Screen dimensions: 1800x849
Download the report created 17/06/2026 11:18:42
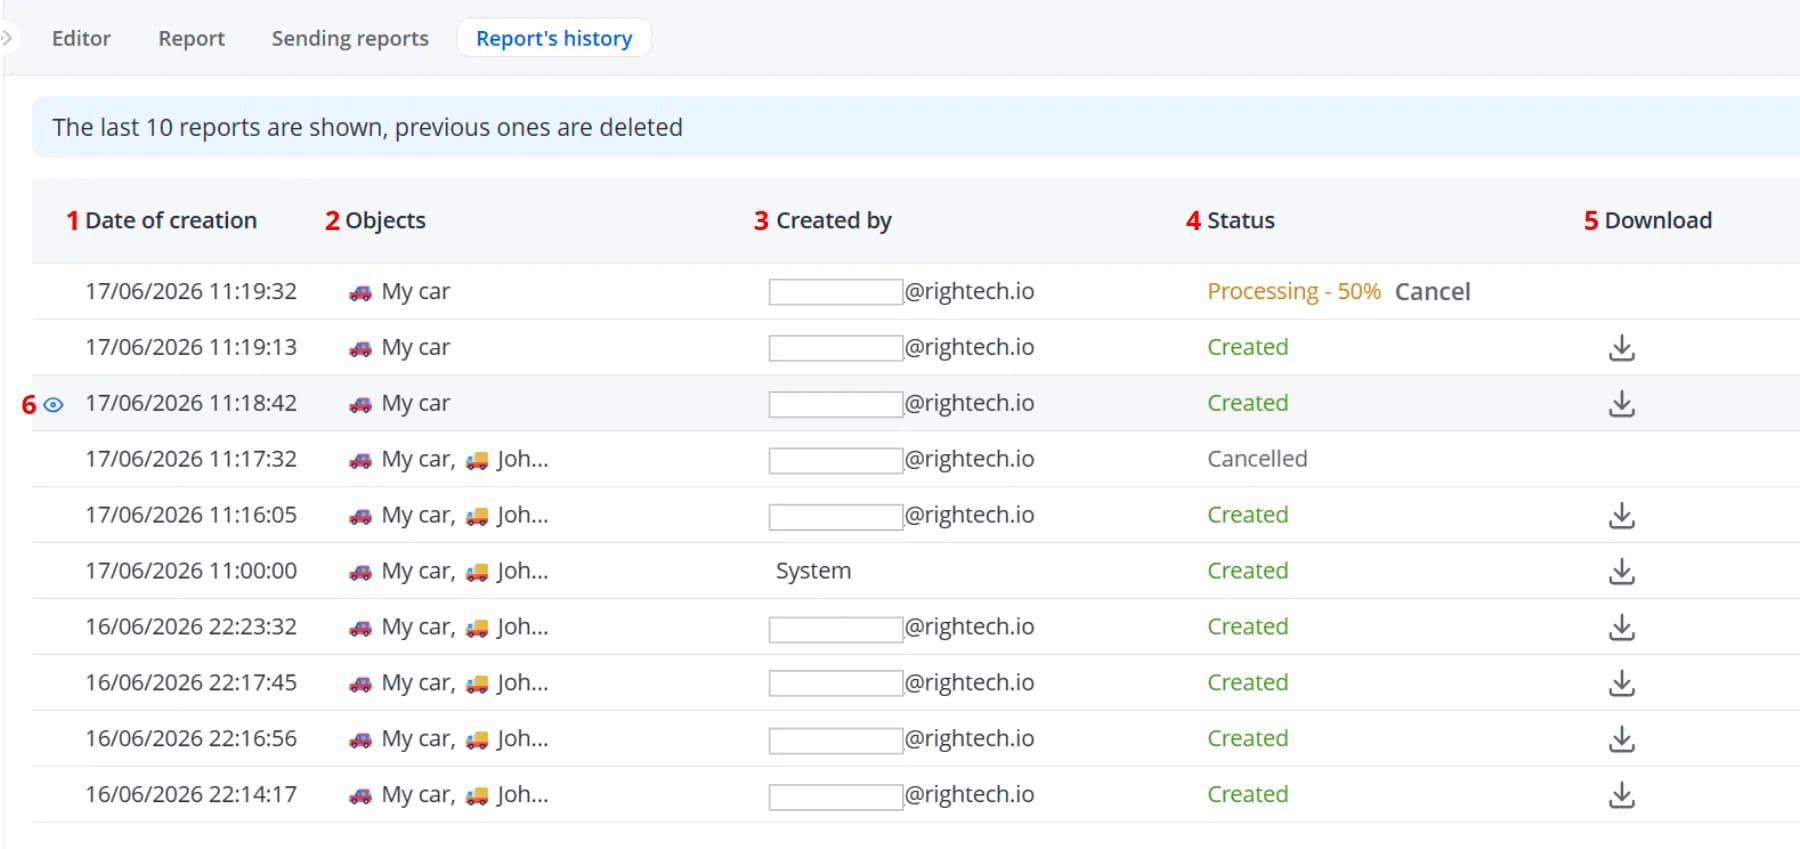[1621, 404]
